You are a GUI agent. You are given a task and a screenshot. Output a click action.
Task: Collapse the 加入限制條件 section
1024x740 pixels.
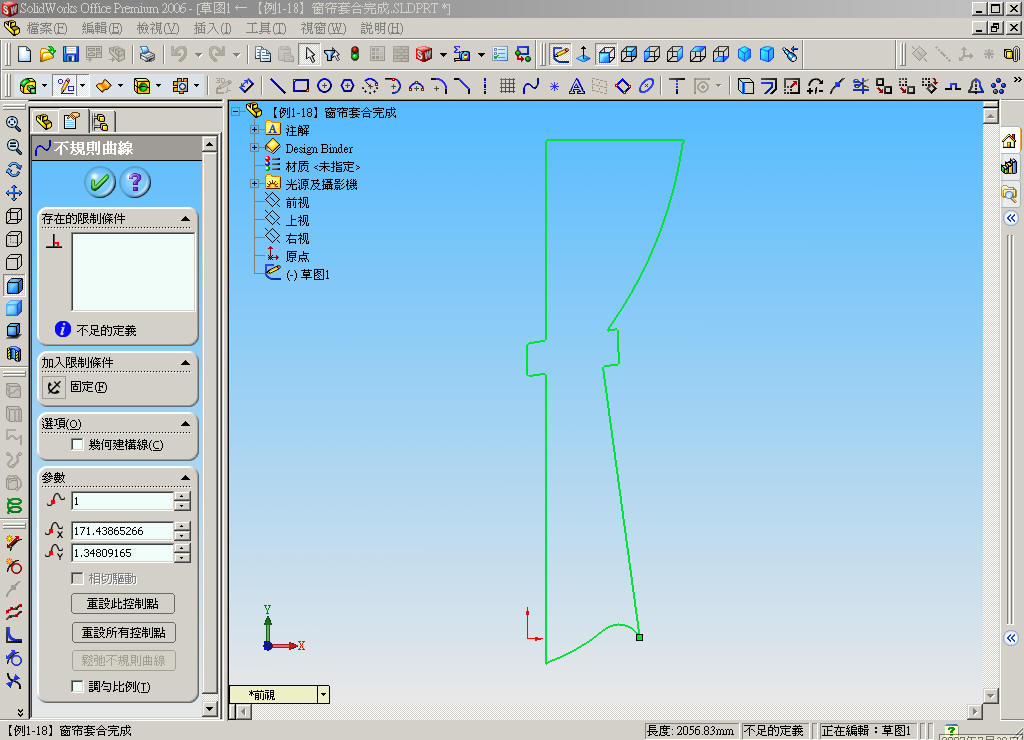point(185,362)
